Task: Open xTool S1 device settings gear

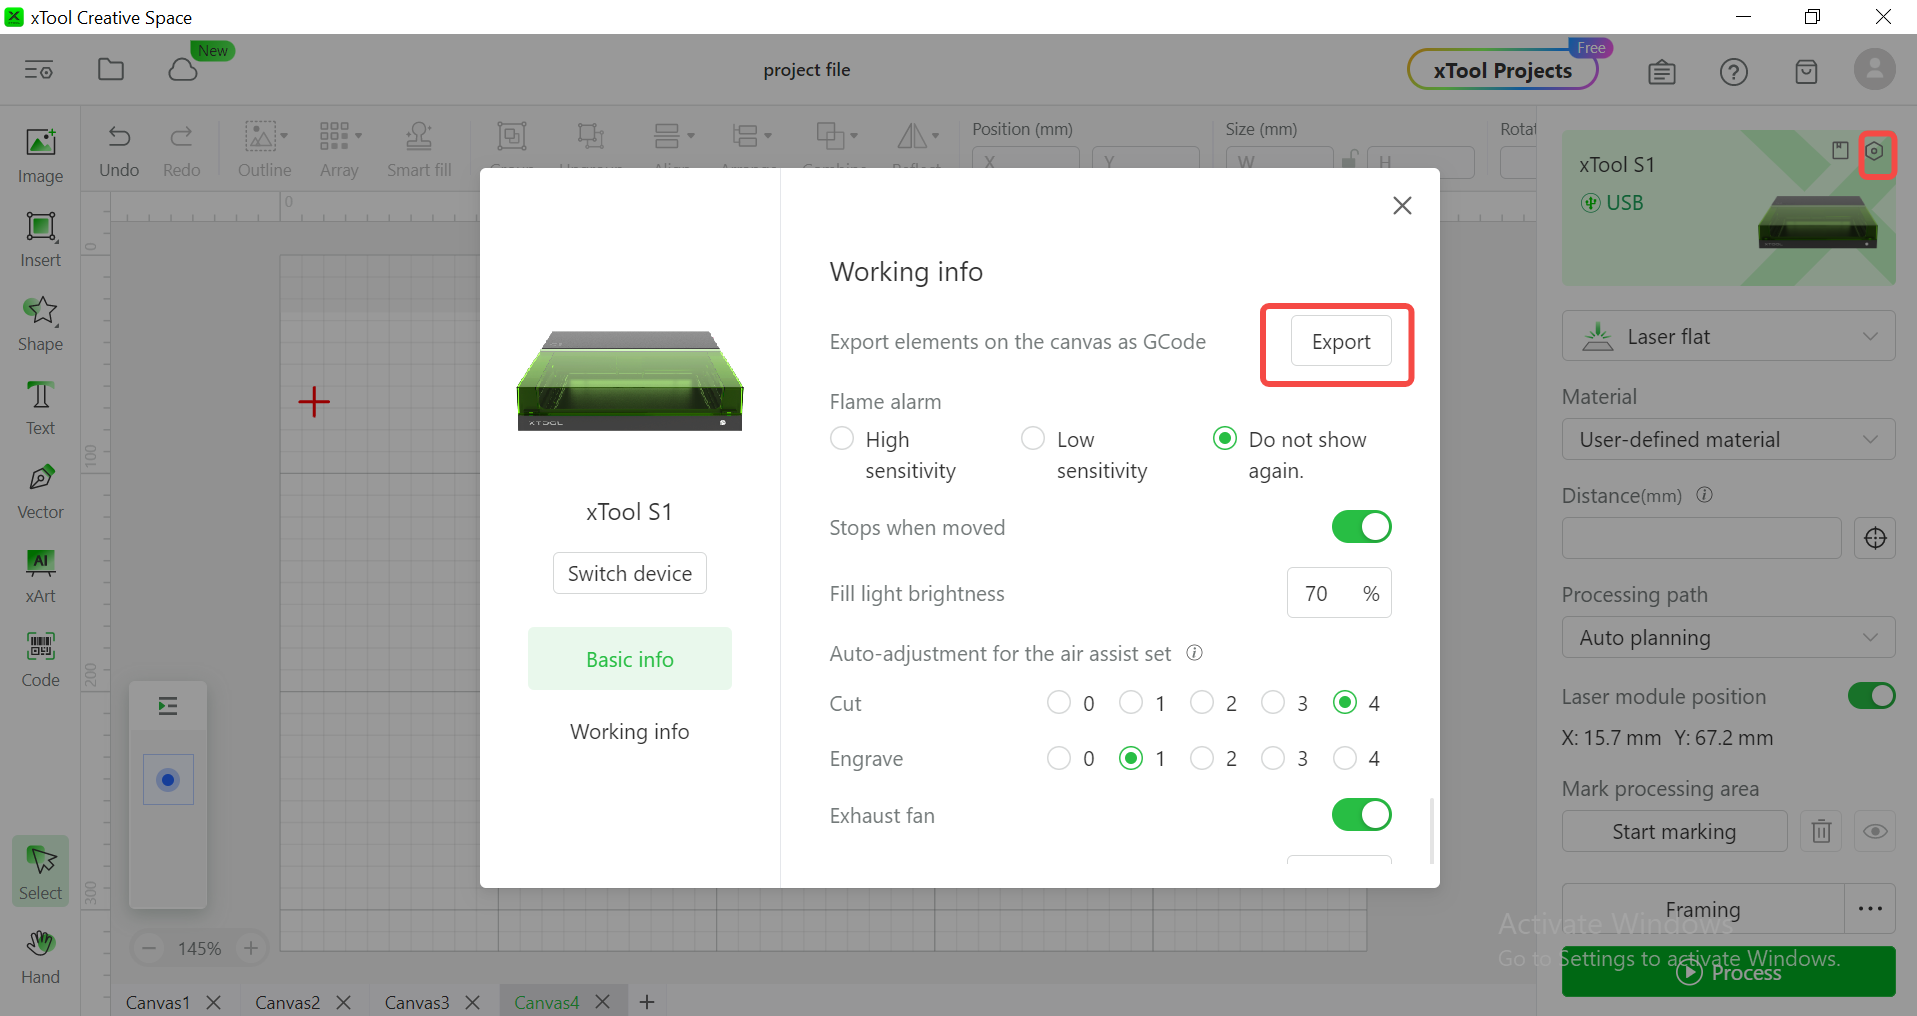Action: 1875,152
